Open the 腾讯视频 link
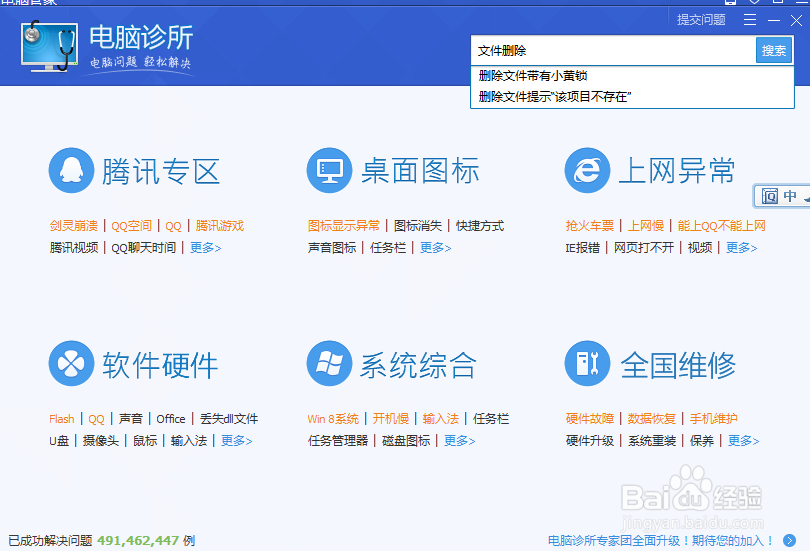Image resolution: width=810 pixels, height=551 pixels. click(x=74, y=248)
